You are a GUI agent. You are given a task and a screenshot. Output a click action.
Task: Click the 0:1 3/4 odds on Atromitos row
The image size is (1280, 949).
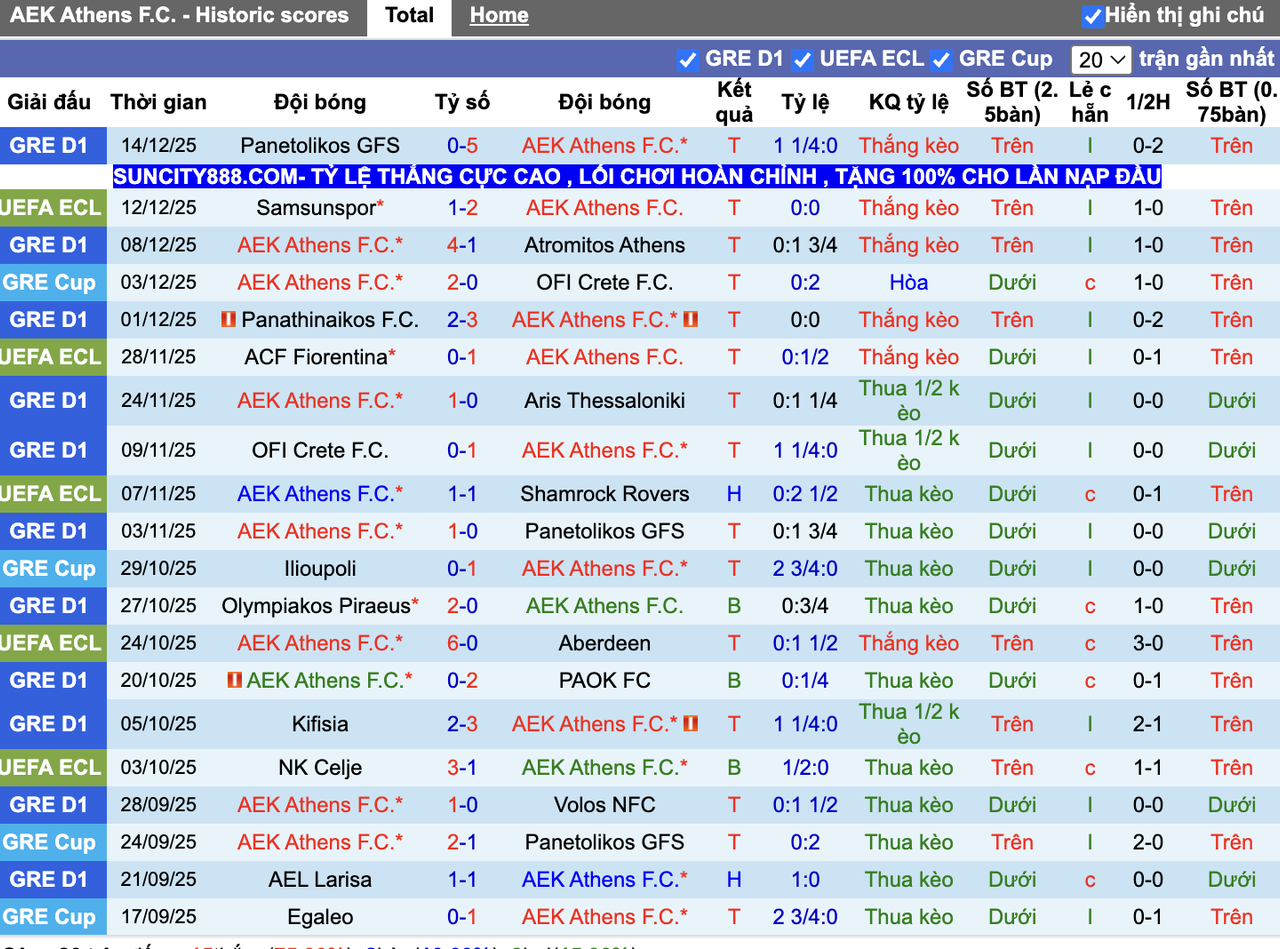point(805,245)
